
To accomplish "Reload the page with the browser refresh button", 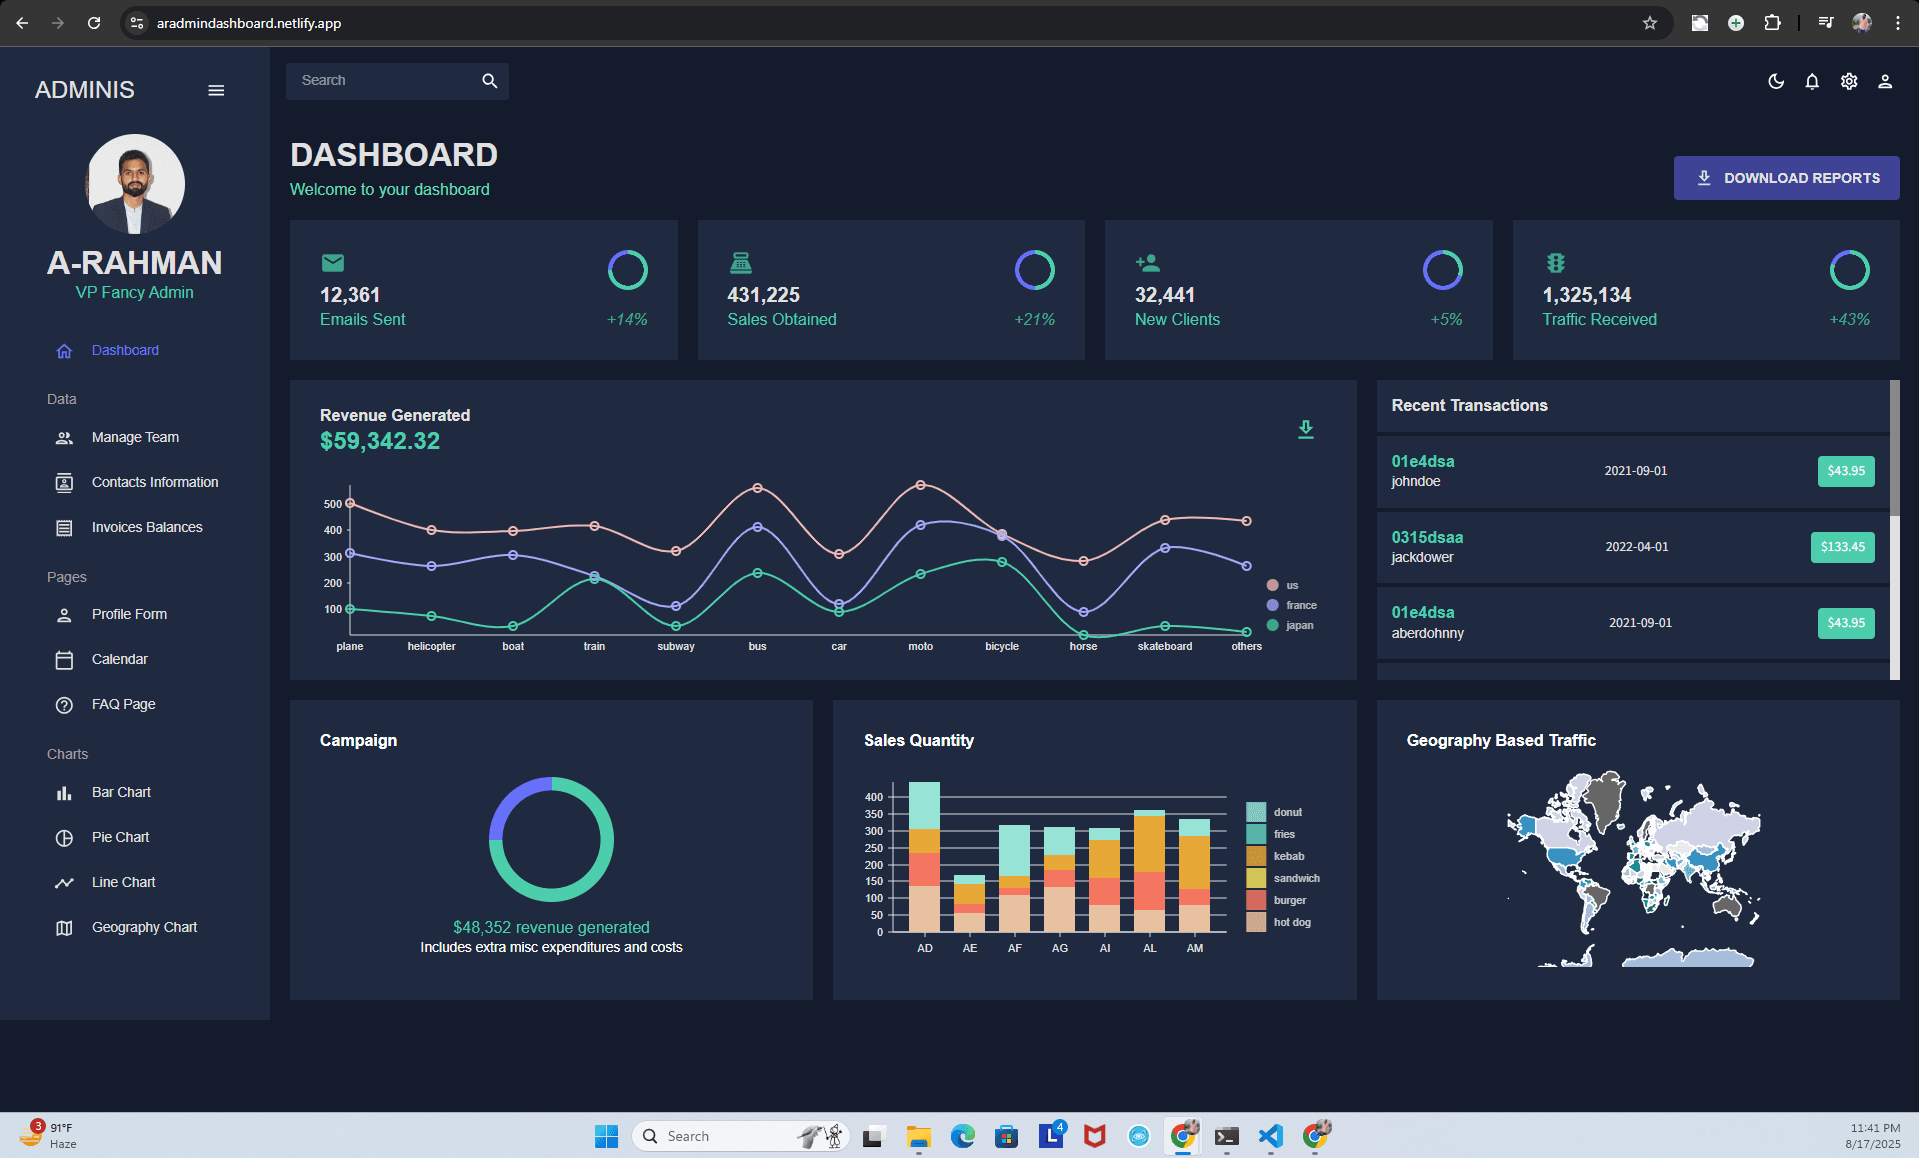I will [x=94, y=23].
